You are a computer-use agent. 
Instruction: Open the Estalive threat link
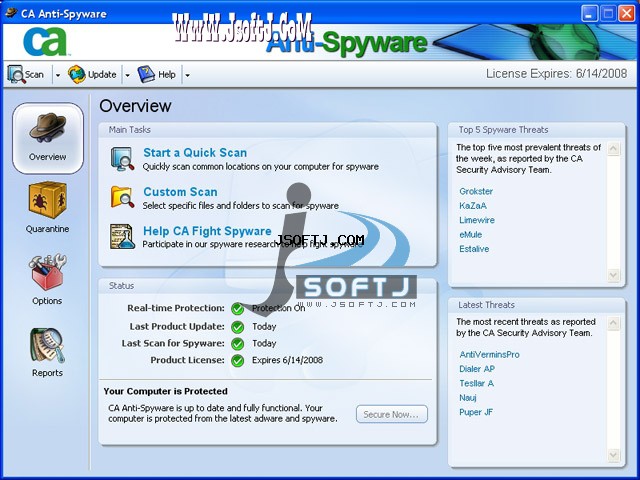[474, 249]
